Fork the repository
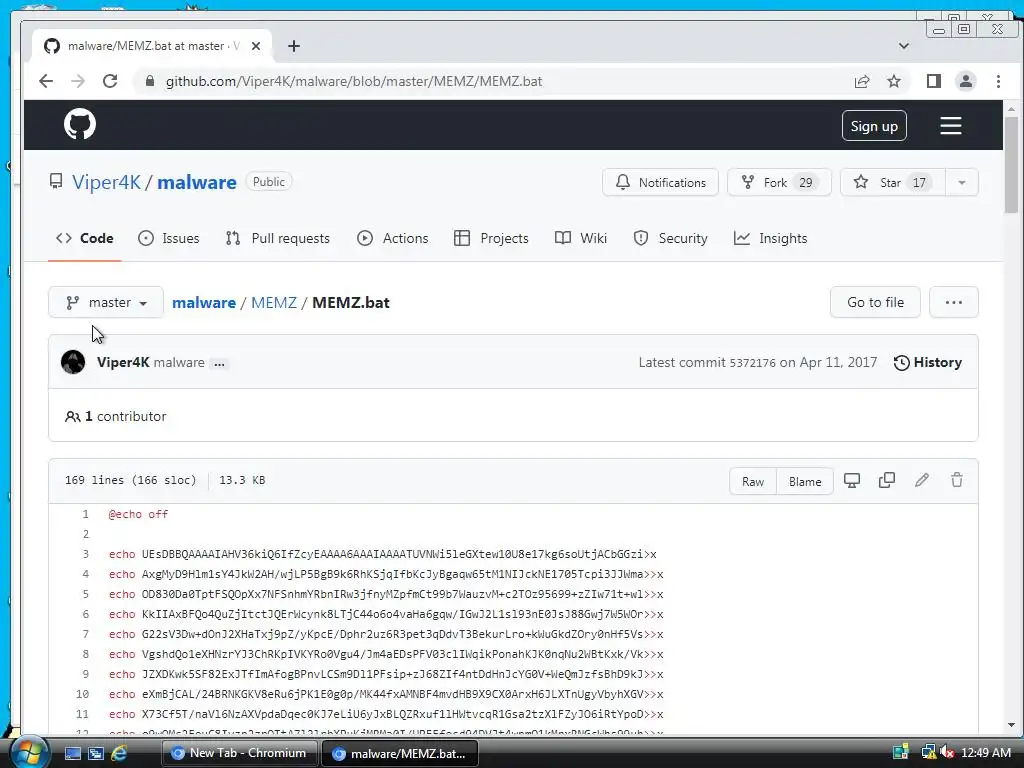The height and width of the screenshot is (768, 1024). click(x=779, y=182)
